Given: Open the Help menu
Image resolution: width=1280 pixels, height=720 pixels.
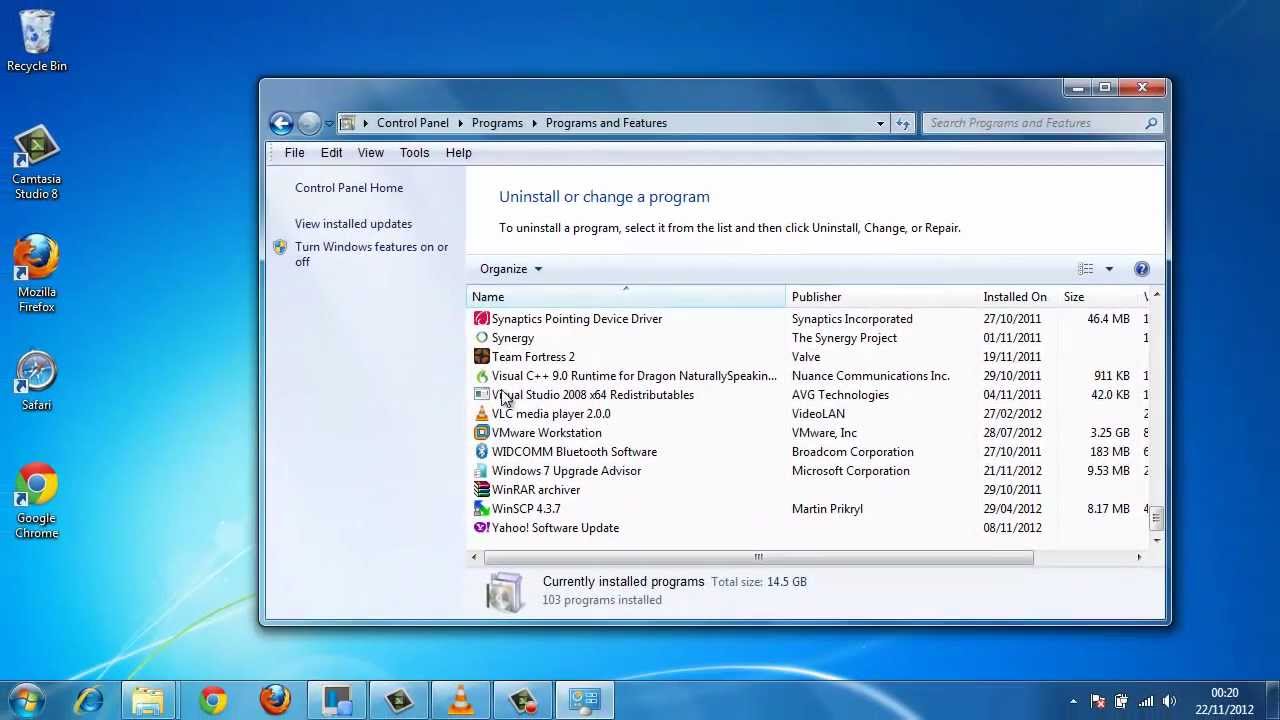Looking at the screenshot, I should 458,153.
